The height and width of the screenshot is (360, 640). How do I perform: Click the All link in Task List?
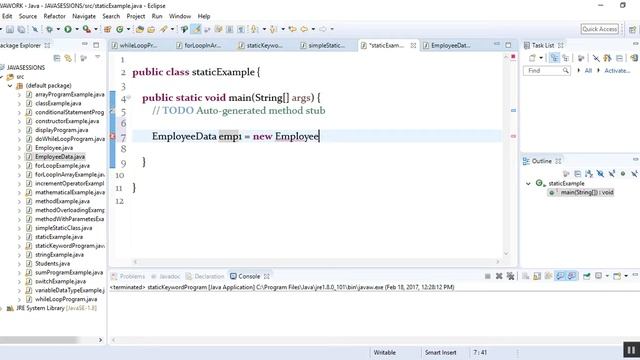(x=588, y=71)
